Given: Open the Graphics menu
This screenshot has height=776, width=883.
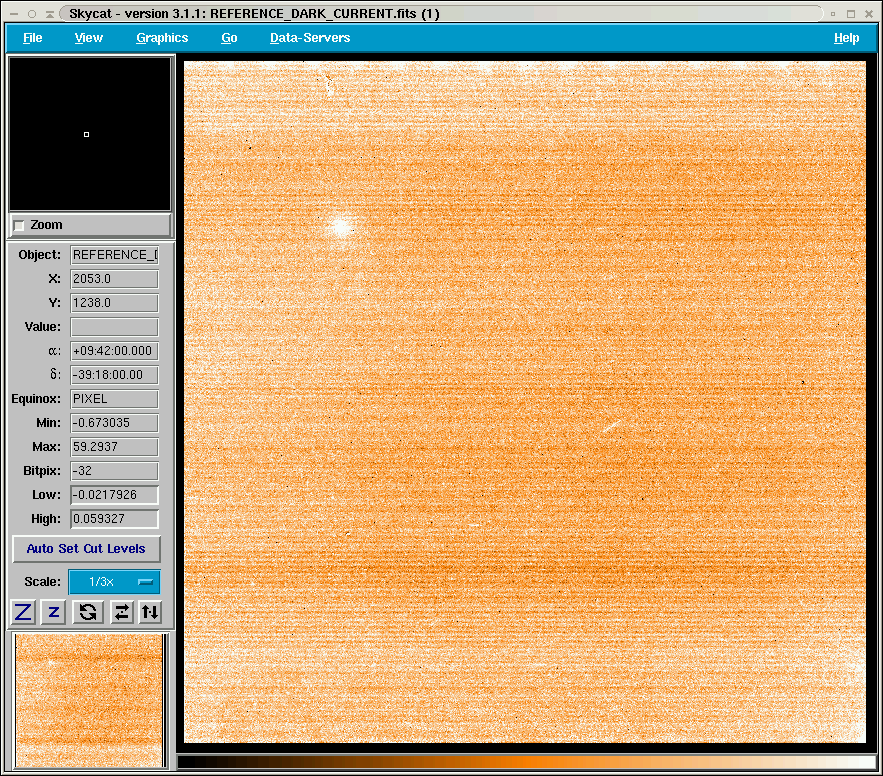Looking at the screenshot, I should 162,38.
